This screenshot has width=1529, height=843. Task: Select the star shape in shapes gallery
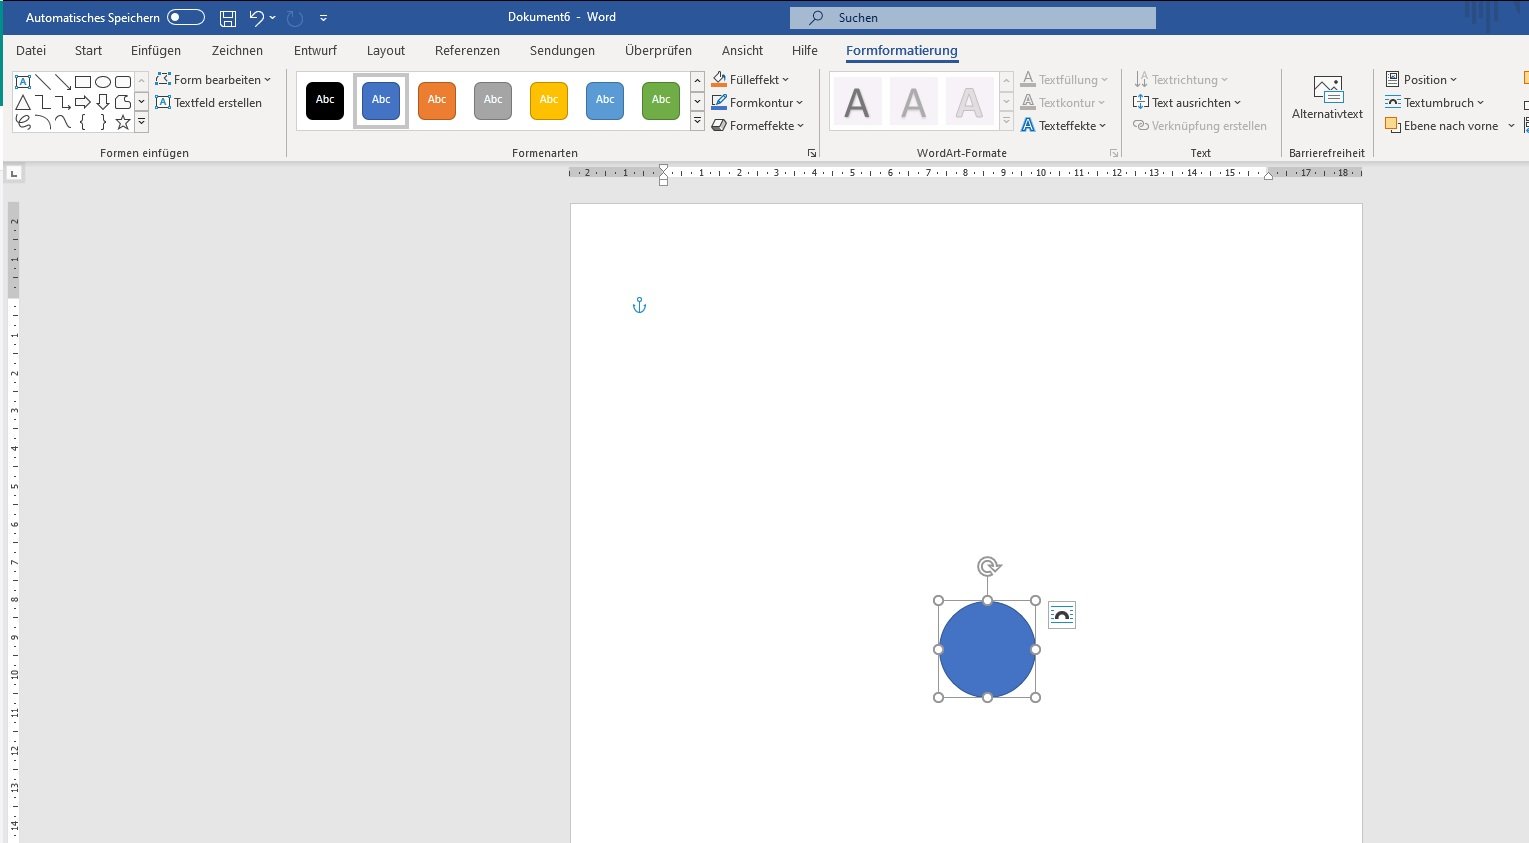click(x=123, y=122)
